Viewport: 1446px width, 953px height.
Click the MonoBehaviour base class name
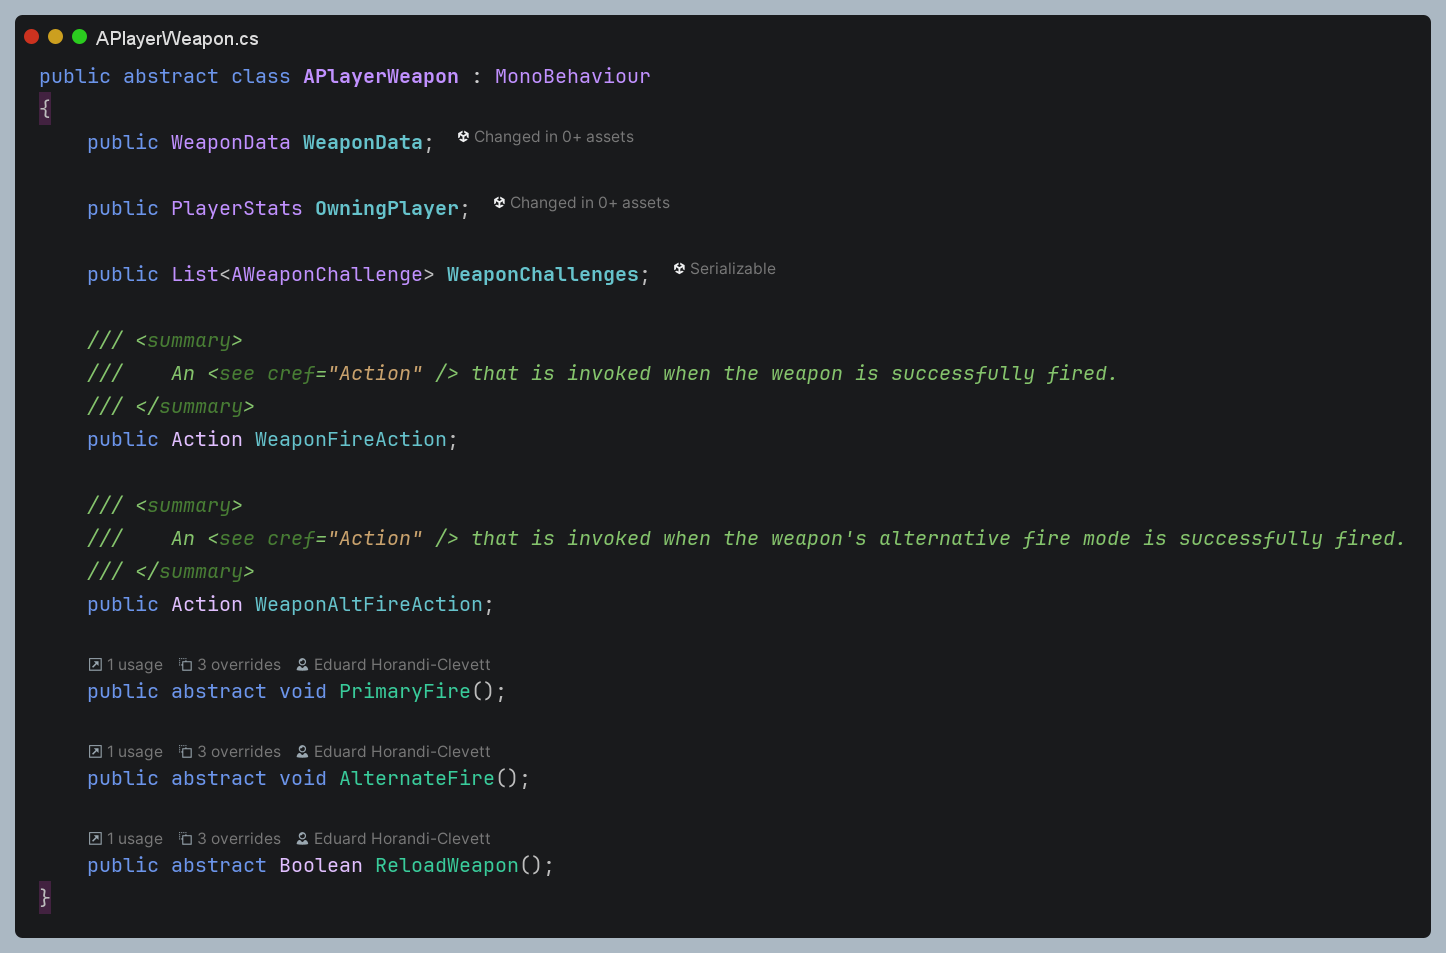click(x=572, y=77)
